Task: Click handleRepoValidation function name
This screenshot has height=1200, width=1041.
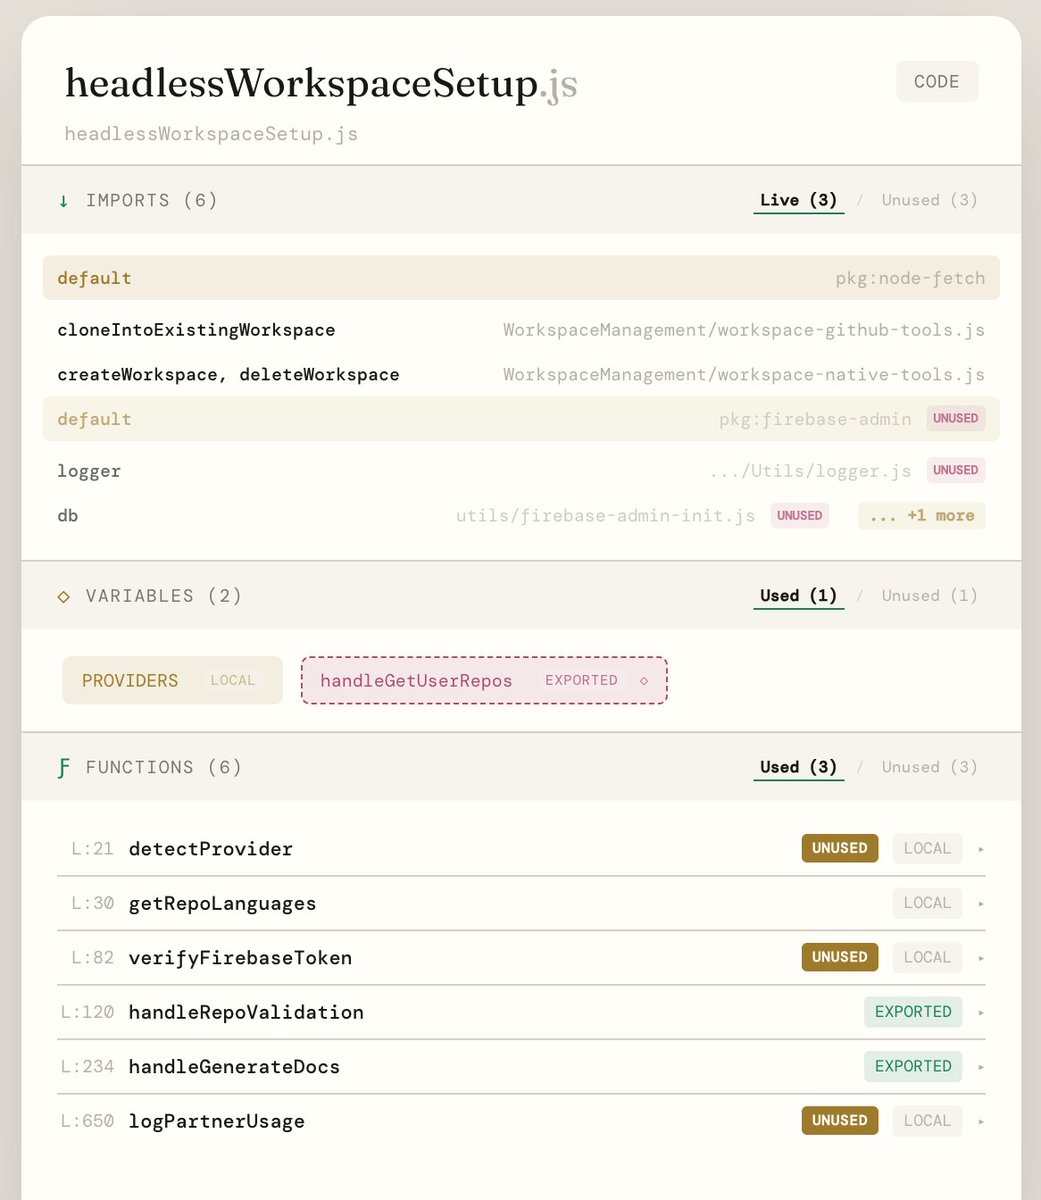Action: pyautogui.click(x=246, y=1013)
